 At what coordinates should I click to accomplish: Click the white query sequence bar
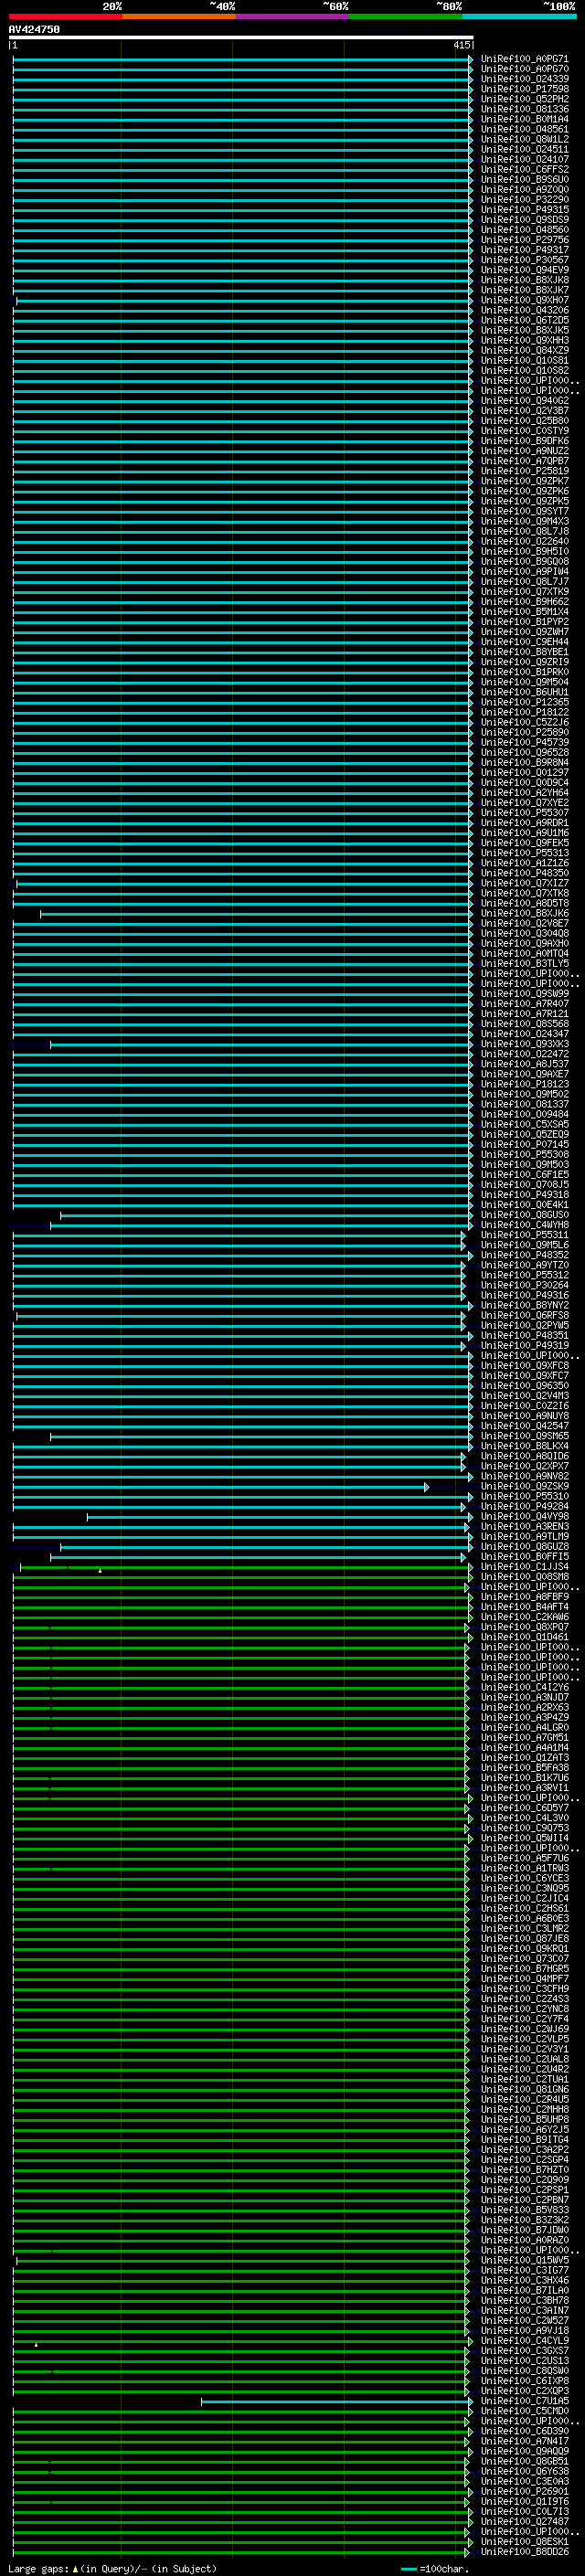[241, 37]
